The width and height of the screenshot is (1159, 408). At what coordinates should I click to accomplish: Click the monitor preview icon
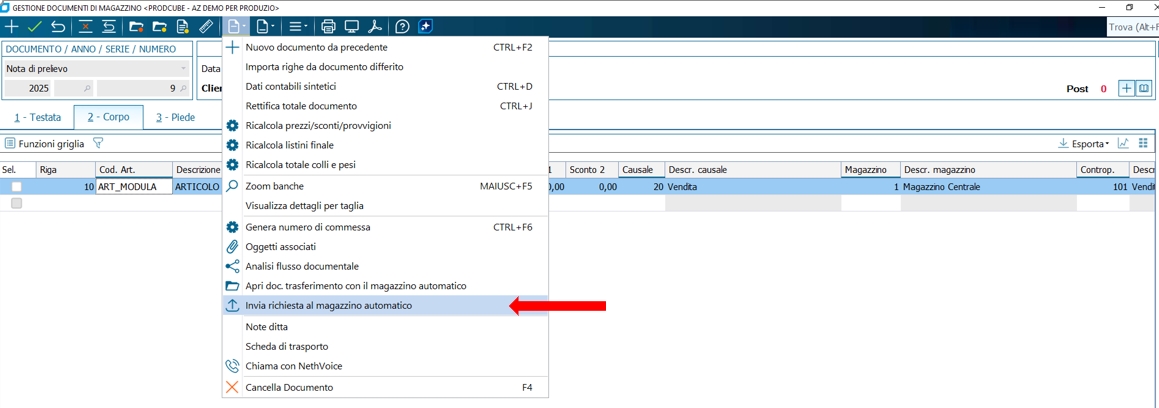coord(352,27)
